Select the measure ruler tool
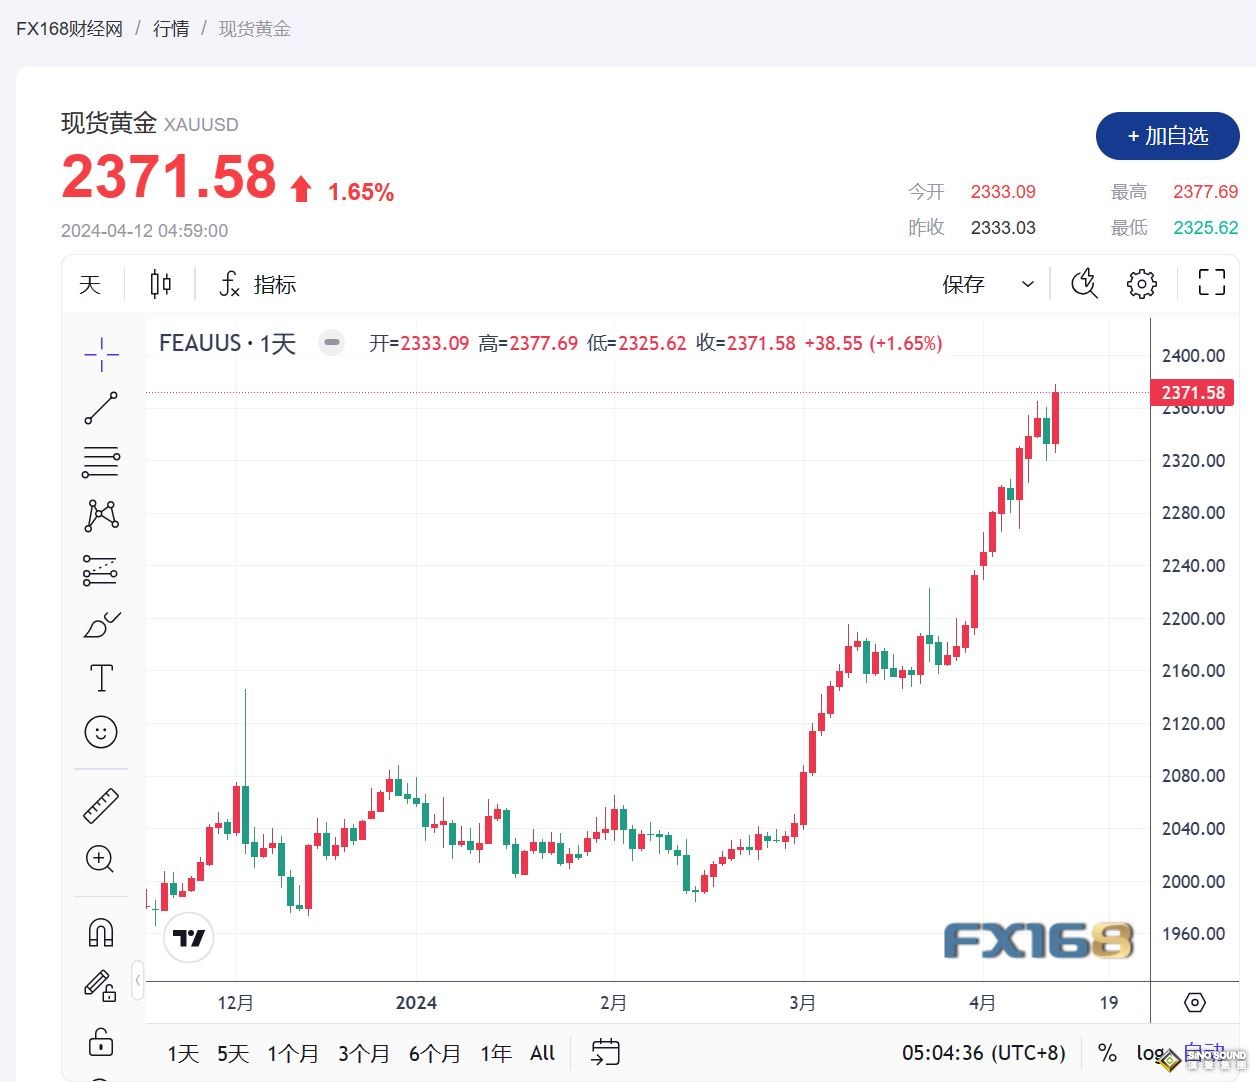The width and height of the screenshot is (1256, 1082). point(101,805)
